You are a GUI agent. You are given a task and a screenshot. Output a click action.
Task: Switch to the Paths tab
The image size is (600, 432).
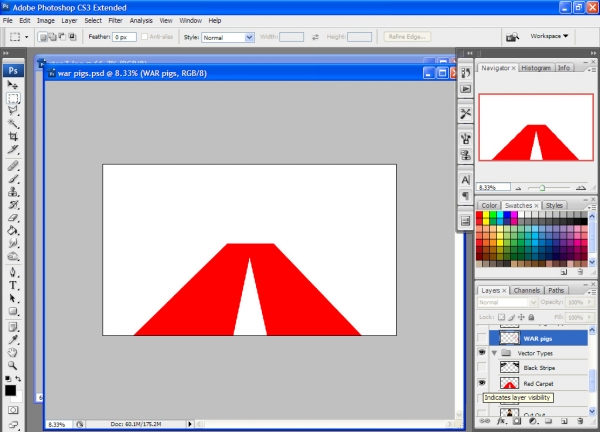click(x=556, y=290)
